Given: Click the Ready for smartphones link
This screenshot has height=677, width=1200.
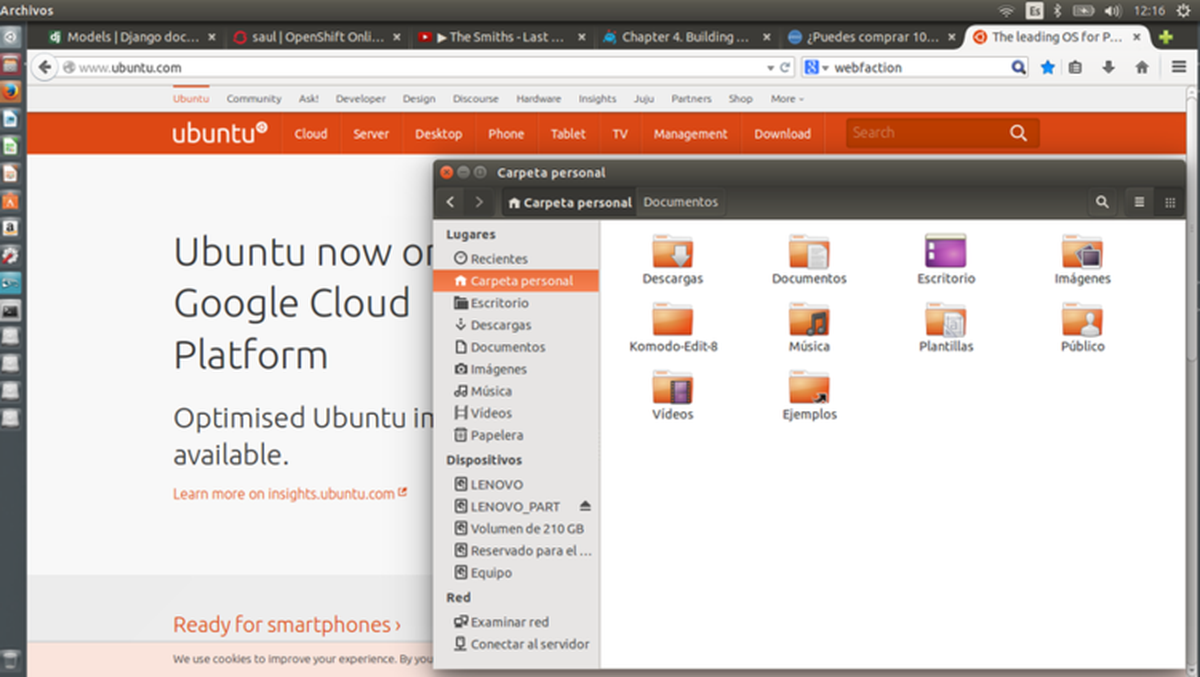Looking at the screenshot, I should pos(287,623).
